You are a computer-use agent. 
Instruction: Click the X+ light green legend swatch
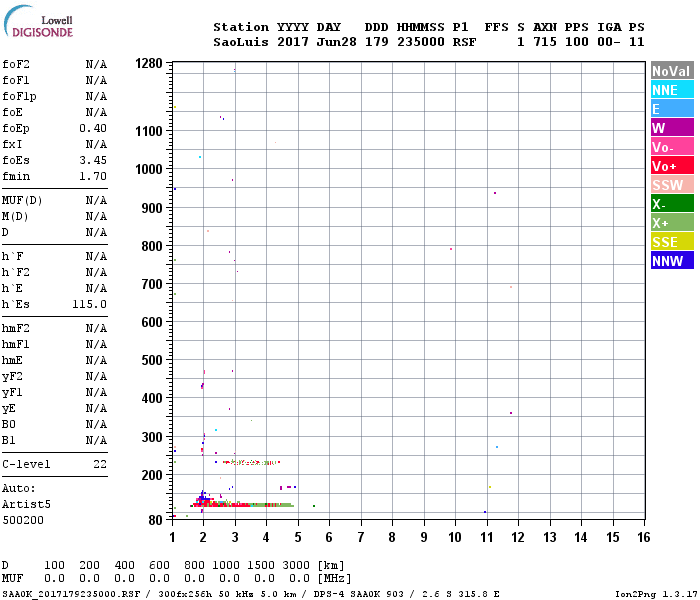click(x=672, y=222)
